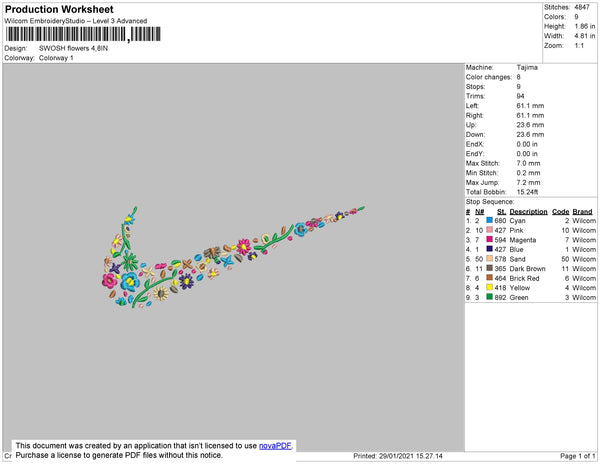Click the Max Jump value 7.2 mm

tap(528, 182)
